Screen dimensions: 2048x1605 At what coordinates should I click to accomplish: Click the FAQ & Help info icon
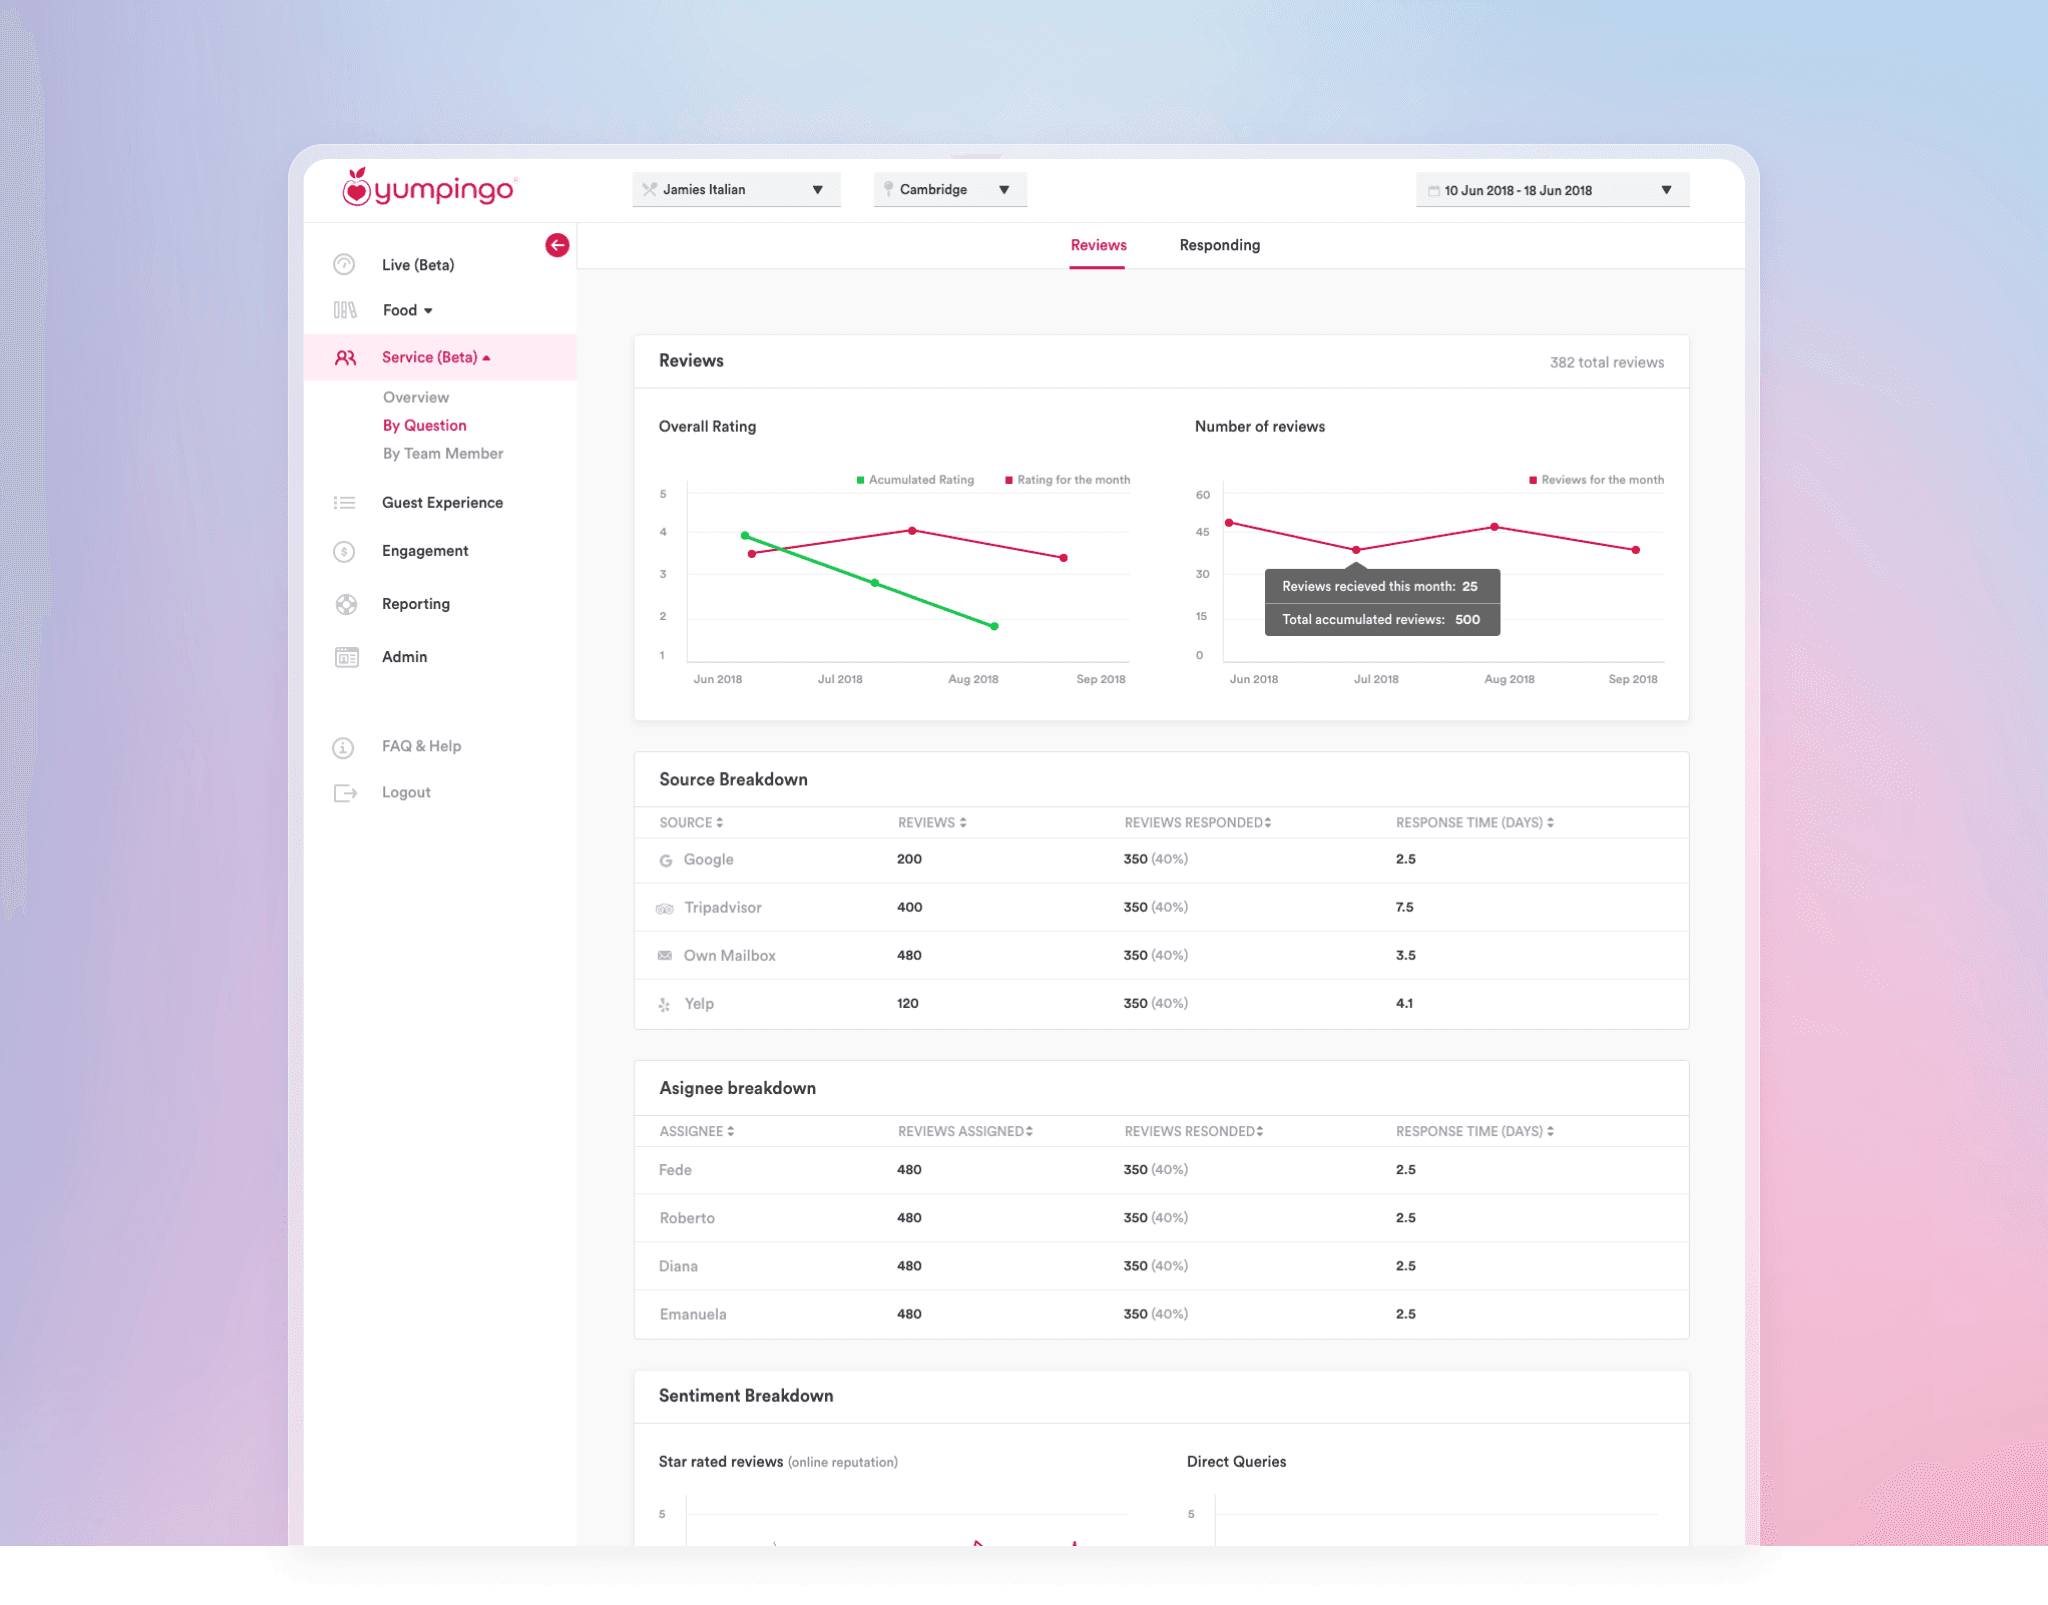pos(343,747)
